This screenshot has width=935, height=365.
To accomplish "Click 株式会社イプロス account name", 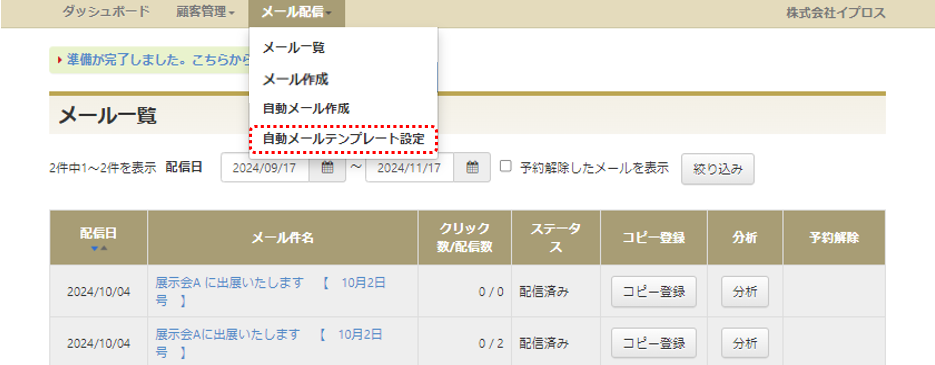I will click(x=835, y=13).
